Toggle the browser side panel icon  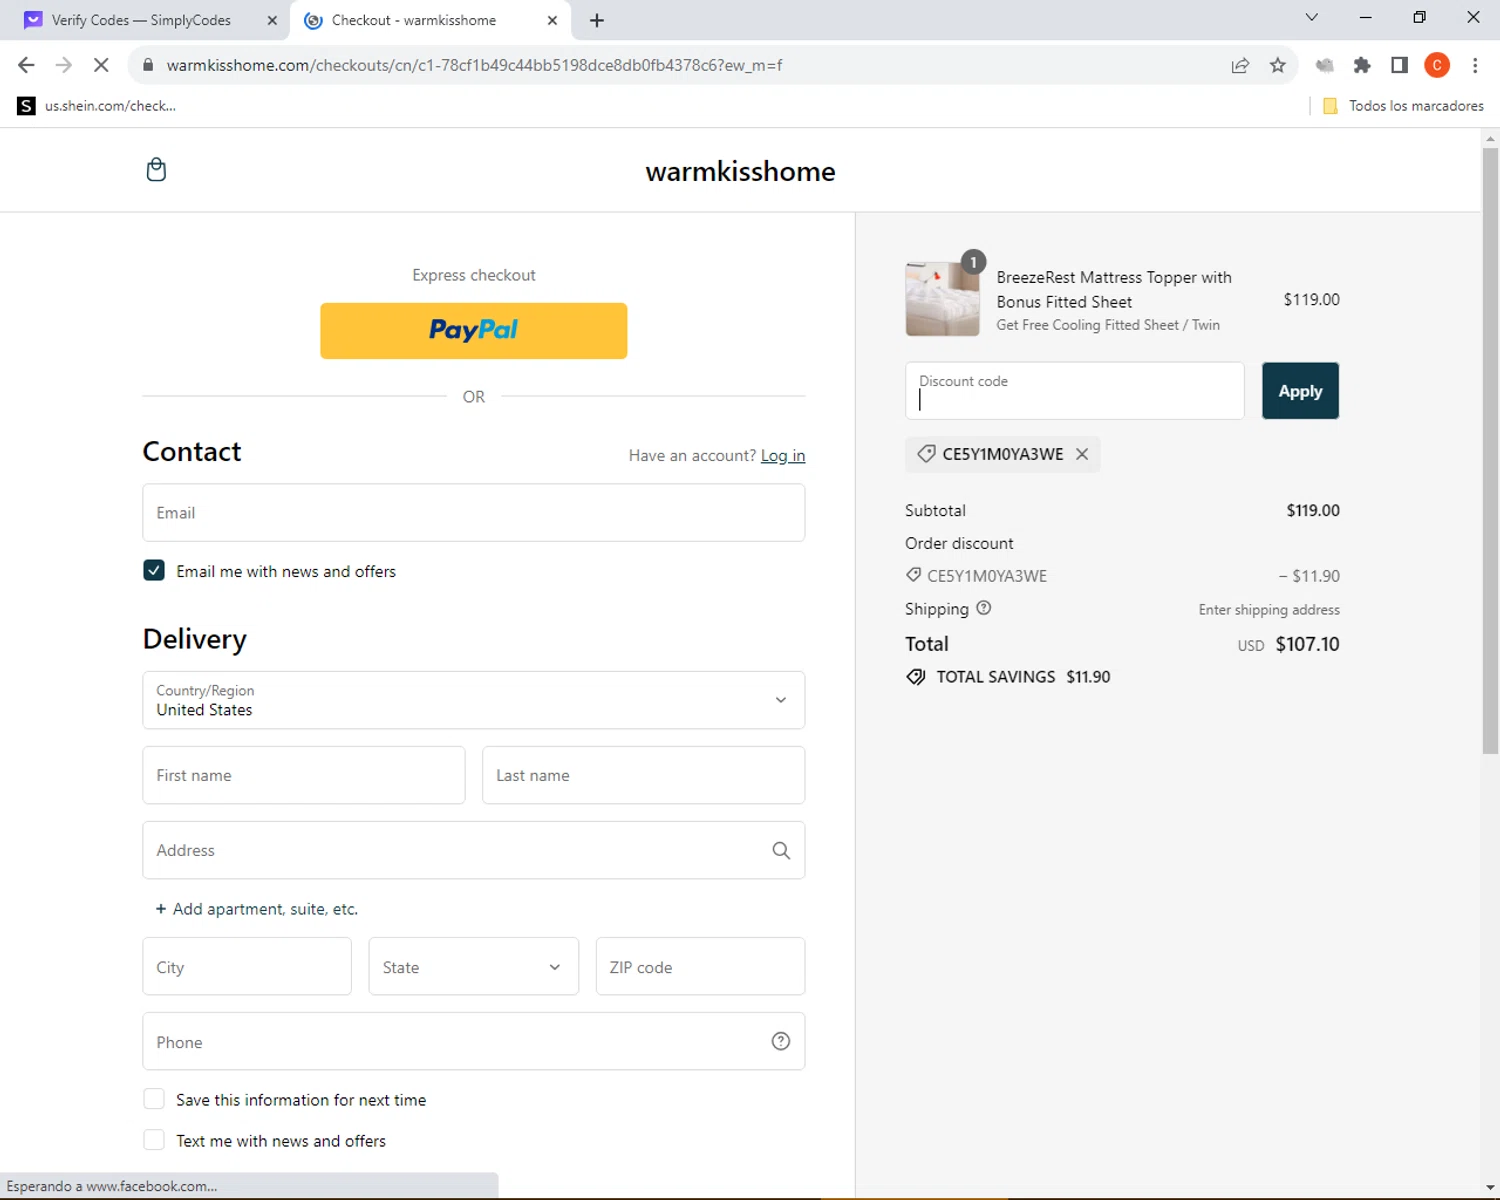coord(1399,65)
